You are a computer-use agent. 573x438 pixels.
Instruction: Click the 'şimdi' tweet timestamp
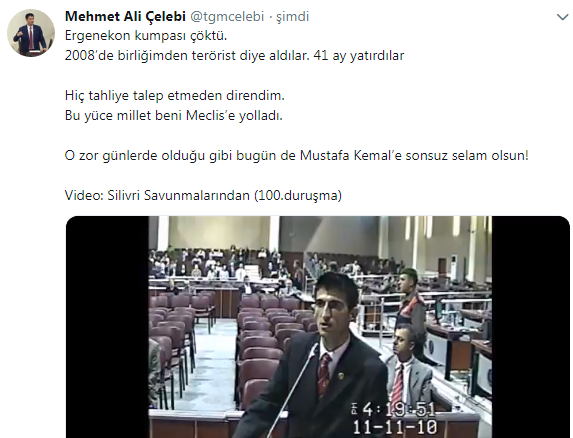[x=292, y=17]
